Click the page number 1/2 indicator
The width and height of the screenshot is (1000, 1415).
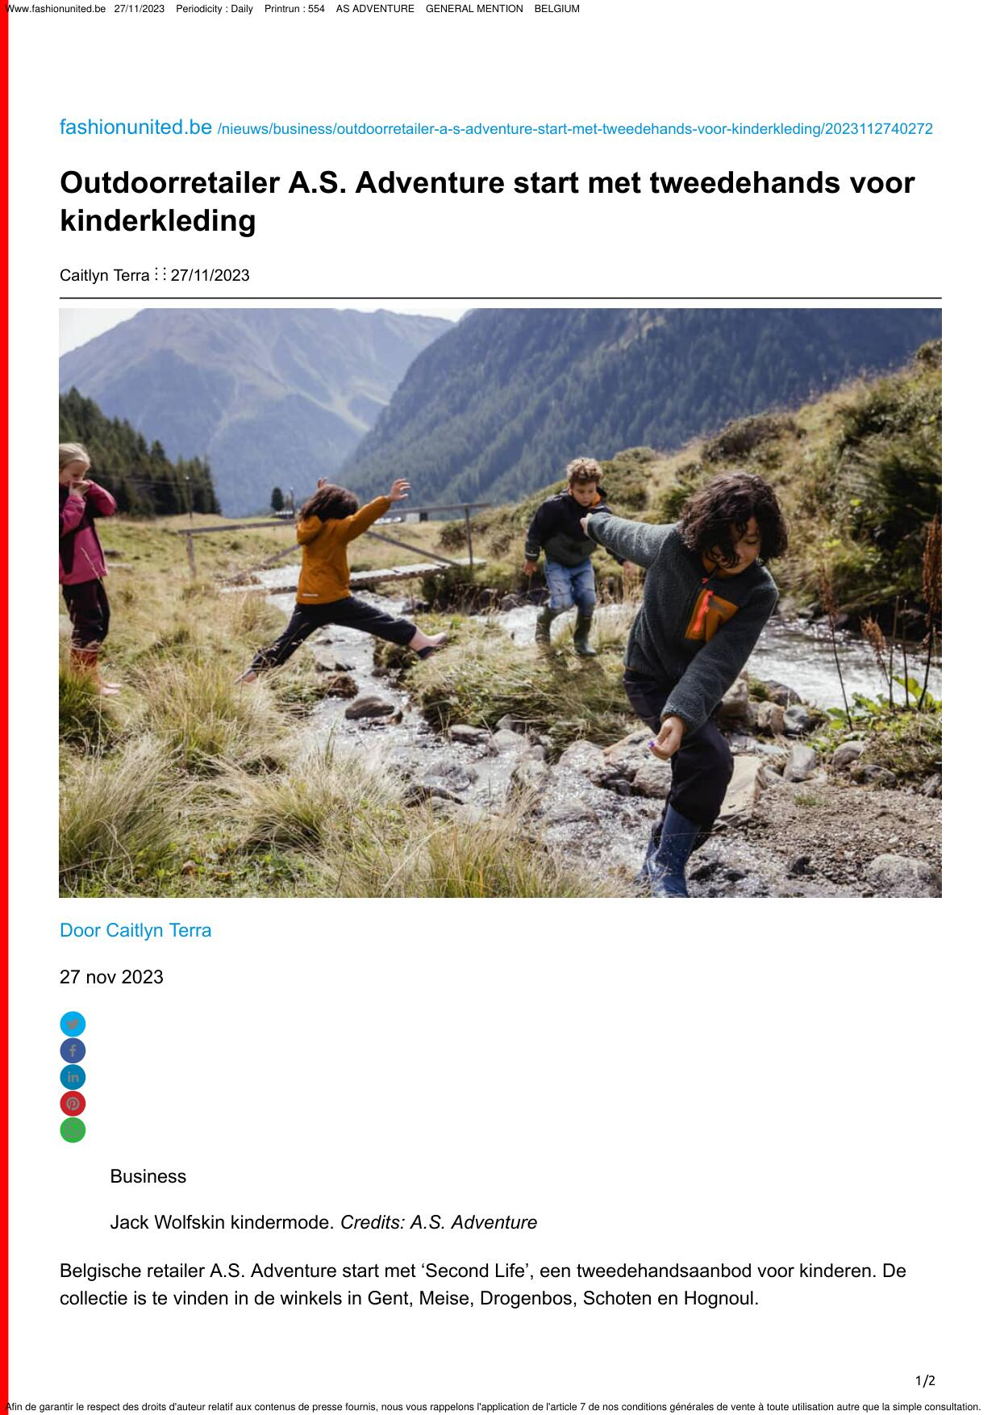(x=925, y=1381)
